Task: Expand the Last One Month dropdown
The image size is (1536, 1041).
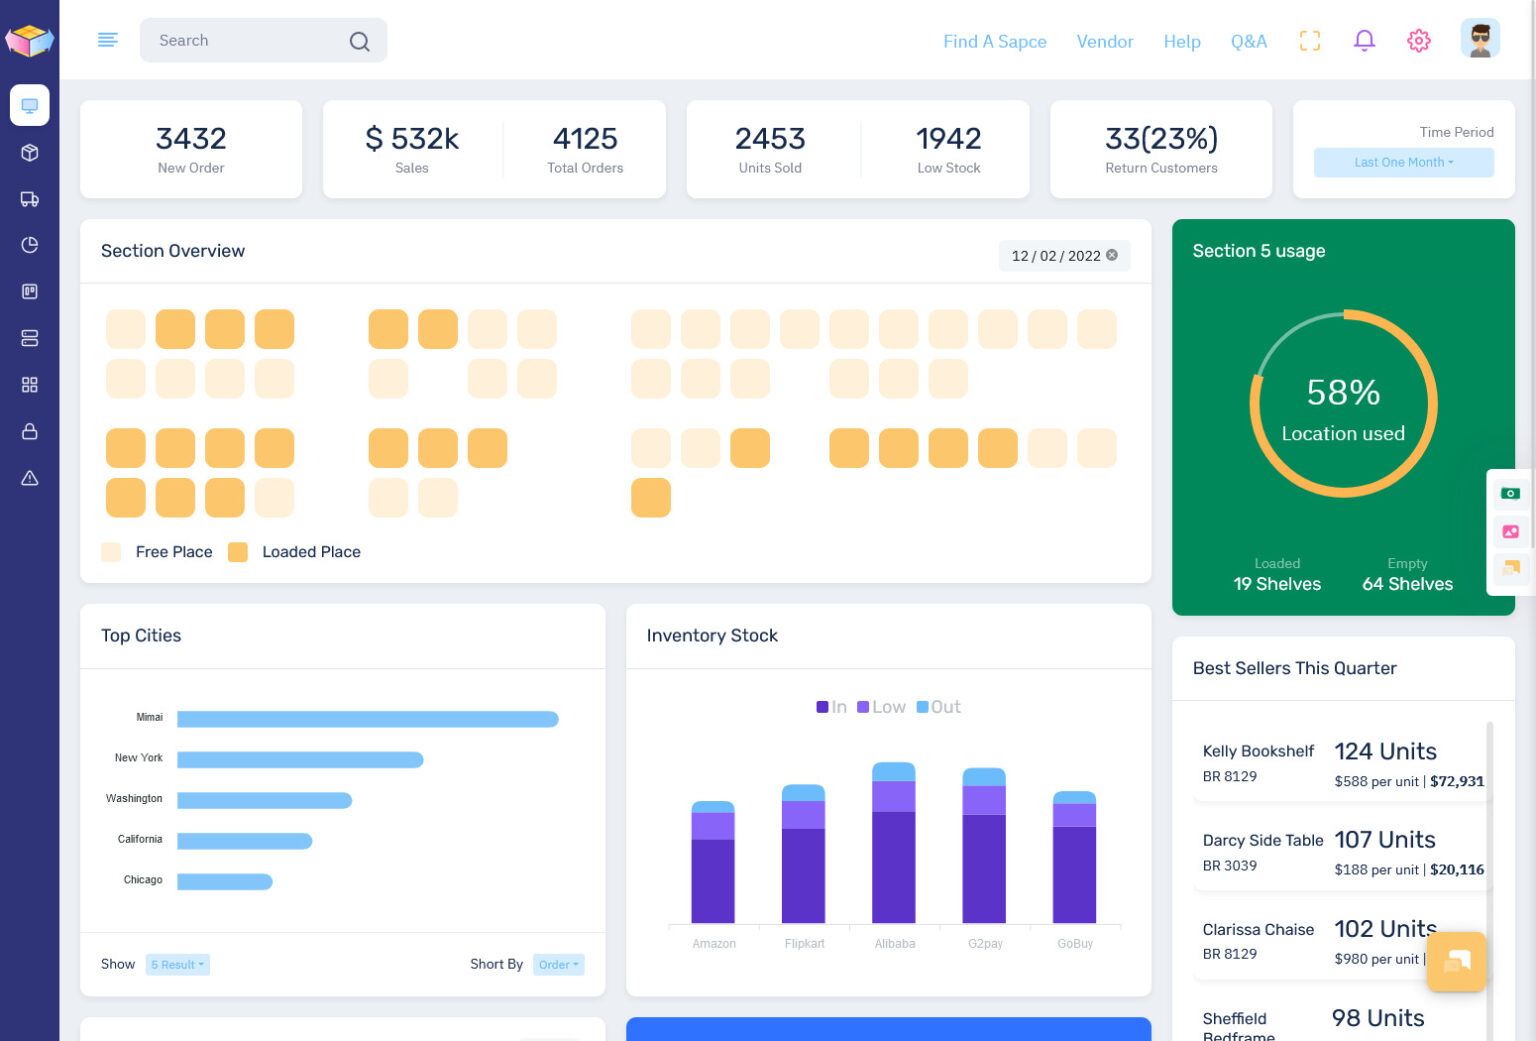Action: tap(1403, 162)
